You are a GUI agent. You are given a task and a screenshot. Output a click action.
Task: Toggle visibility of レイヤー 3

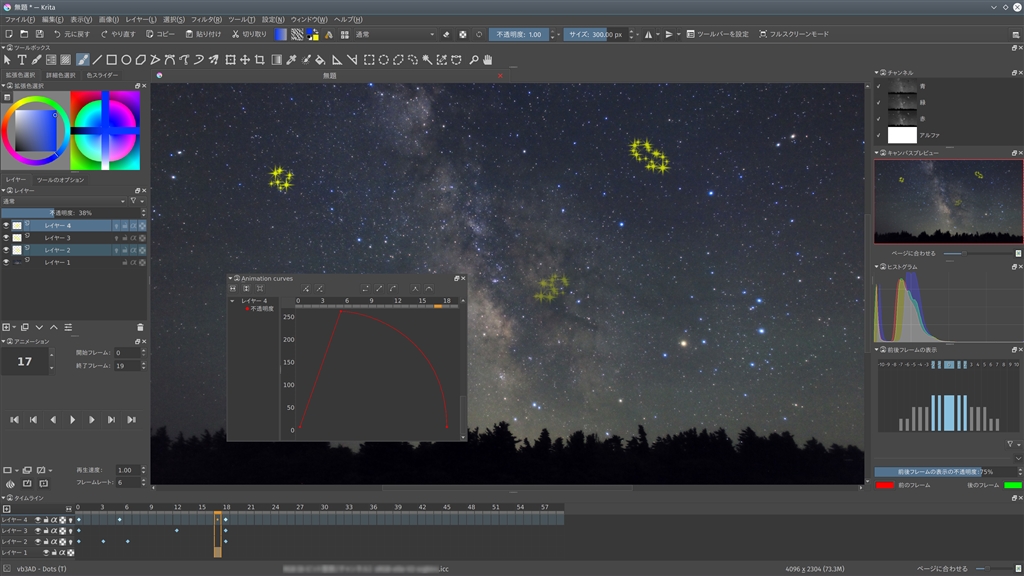click(6, 238)
